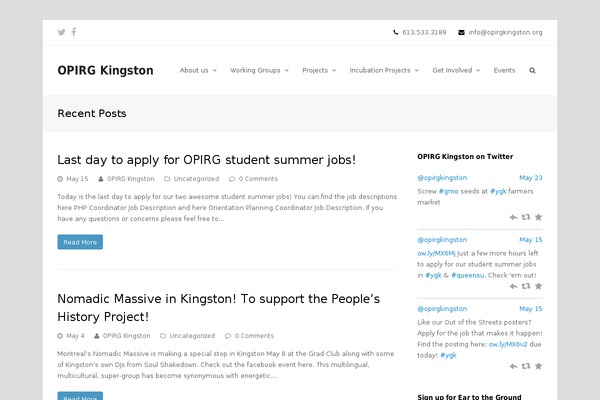The height and width of the screenshot is (400, 600).
Task: Favorite the student summer jobs tweet
Action: click(538, 286)
